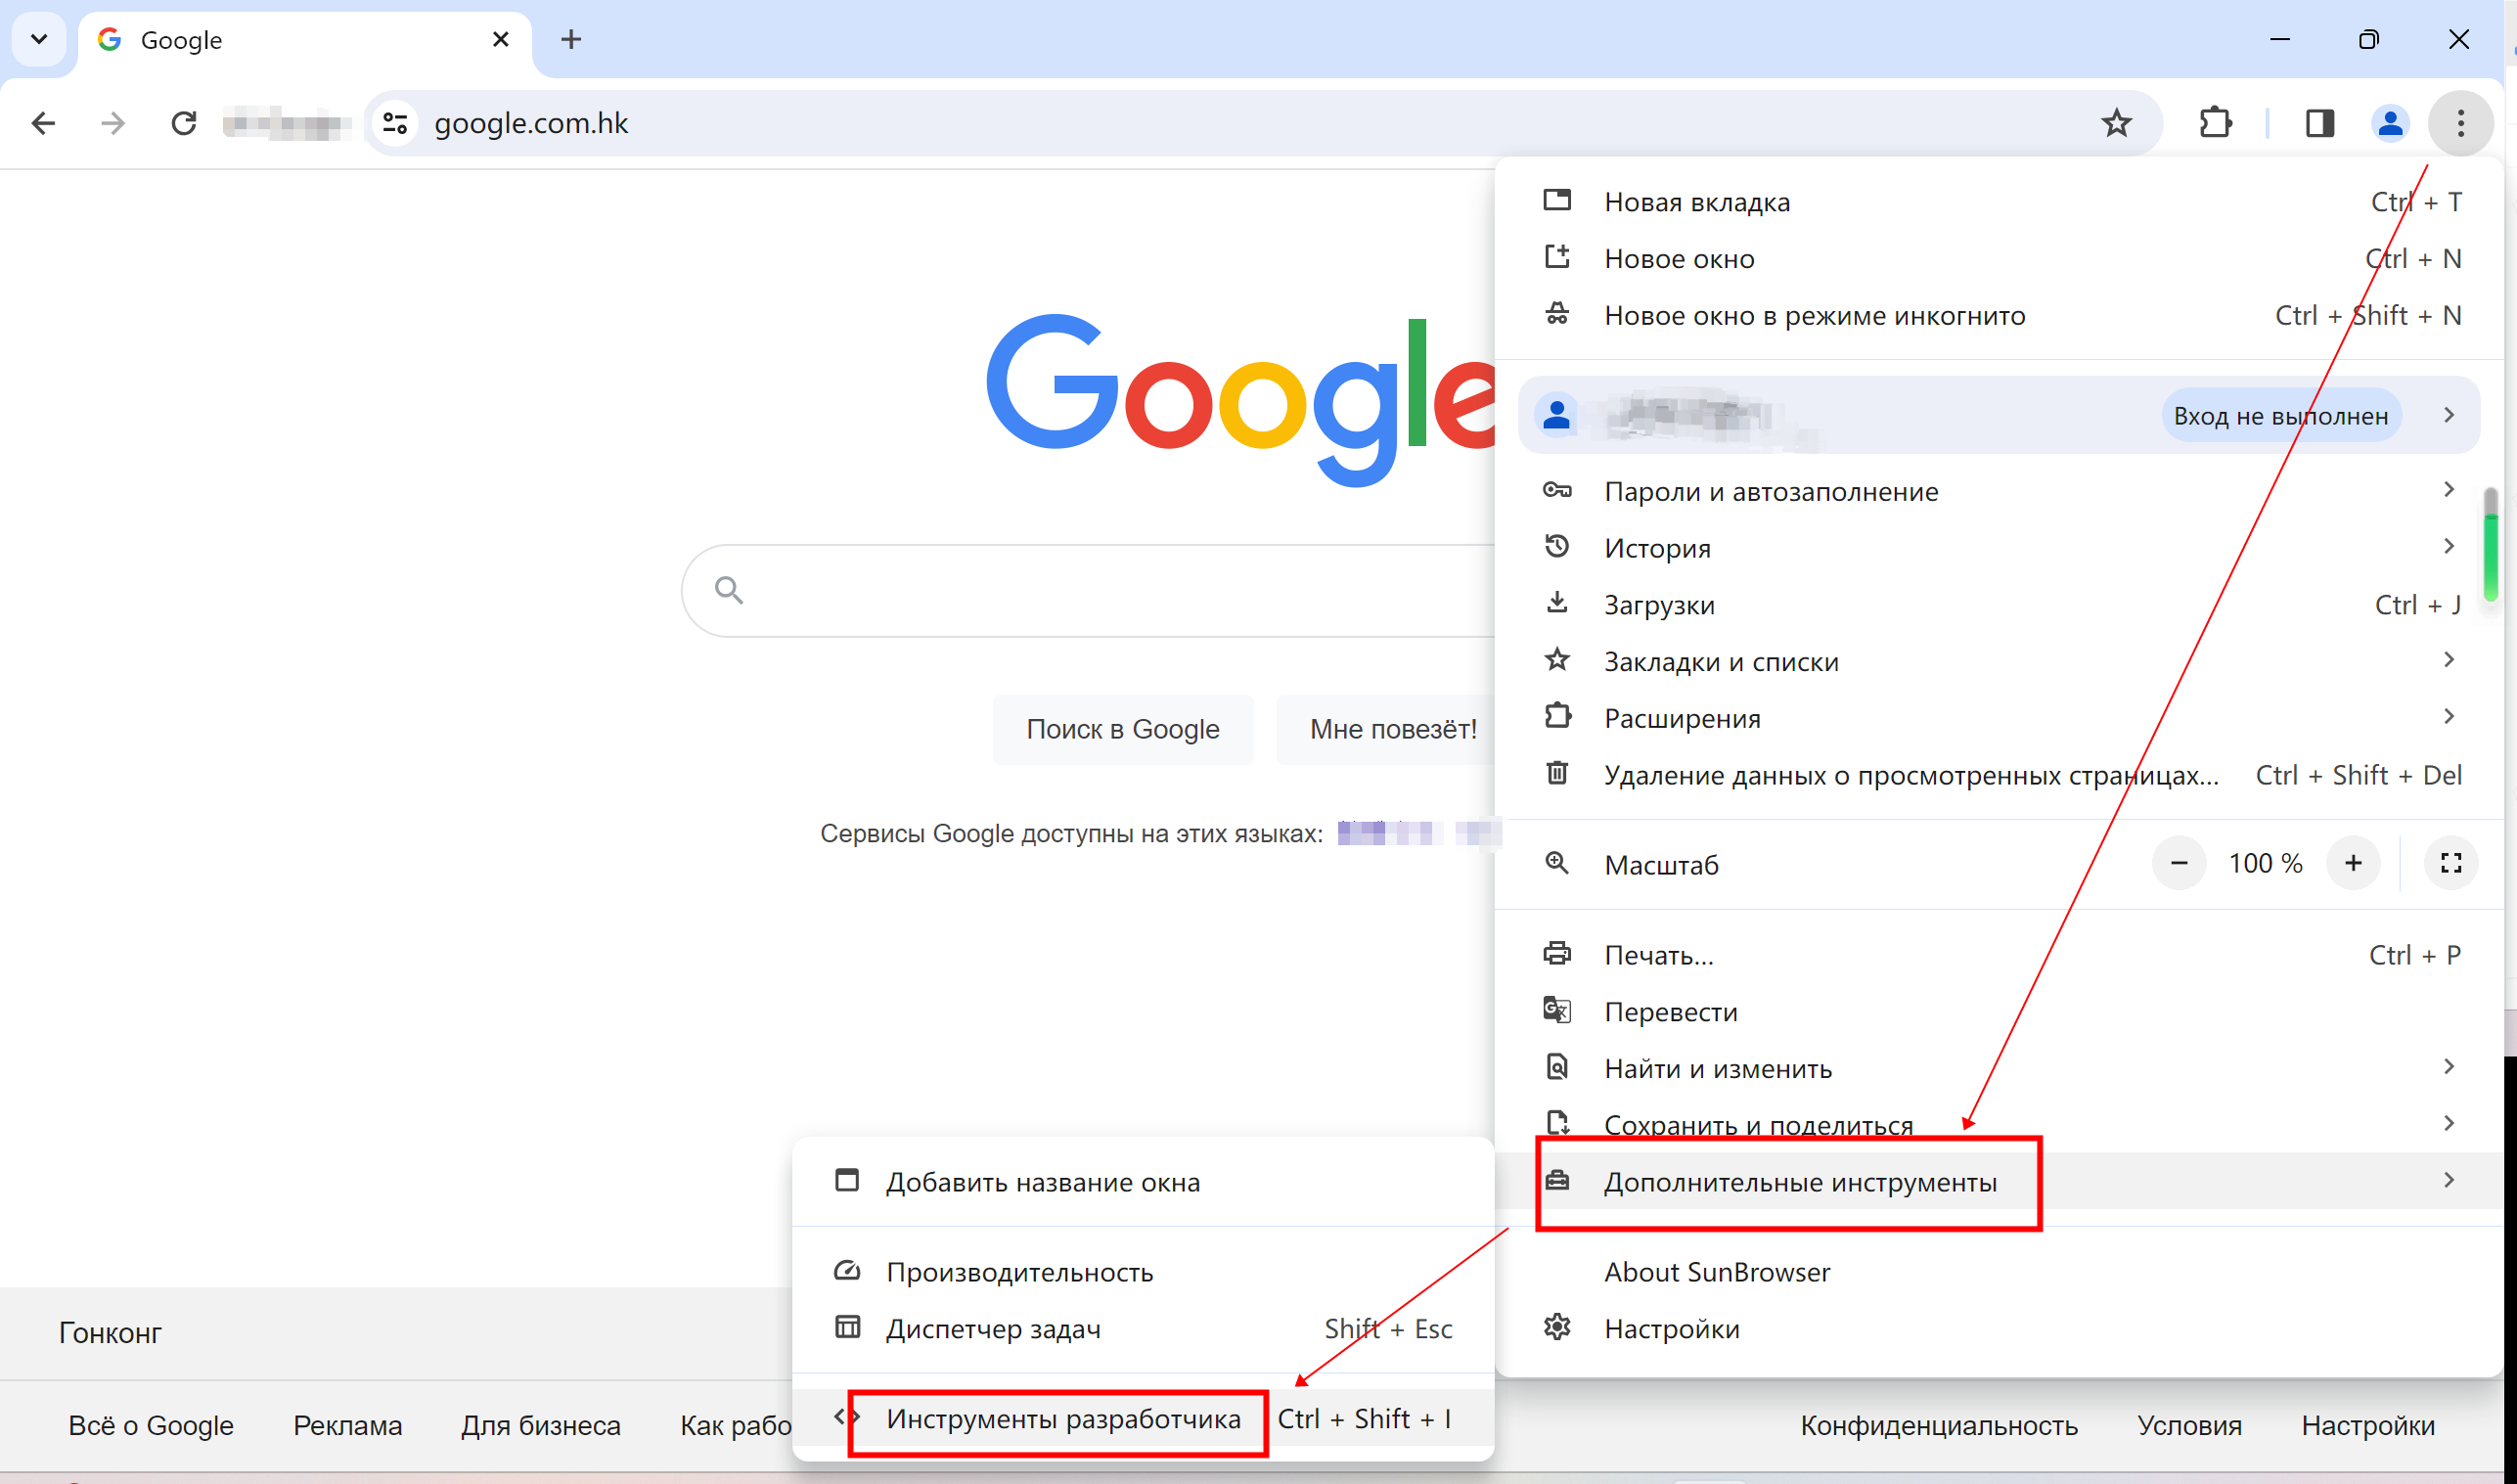Click Для бизнеса footer link
The height and width of the screenshot is (1484, 2517).
coord(541,1426)
